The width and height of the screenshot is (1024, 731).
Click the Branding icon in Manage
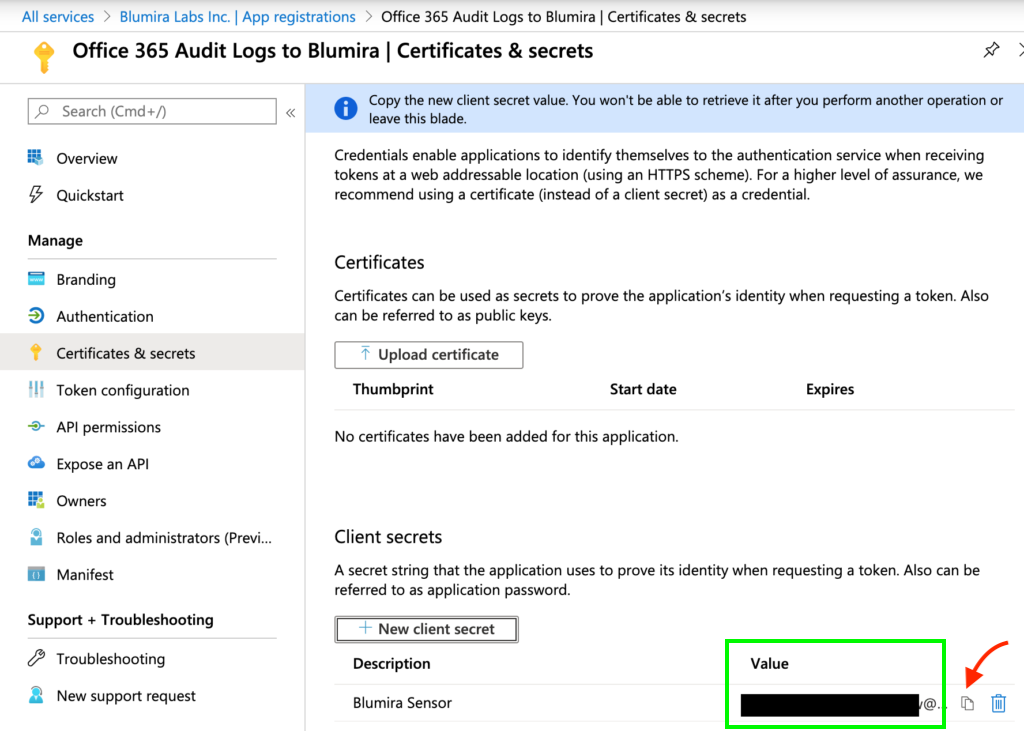coord(36,280)
